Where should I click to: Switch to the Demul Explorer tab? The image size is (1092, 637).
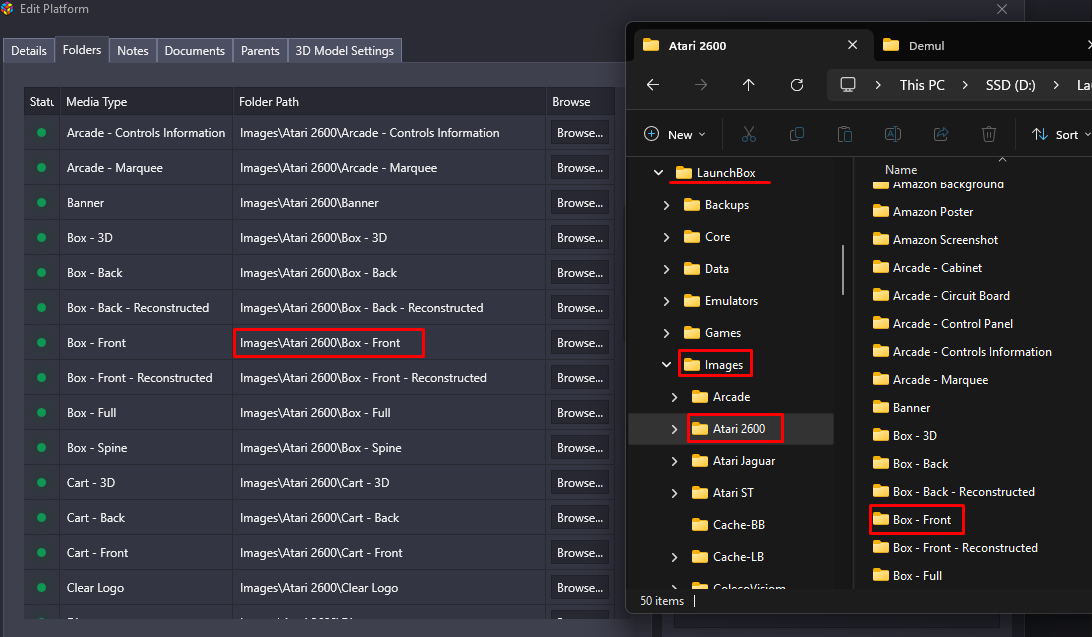(926, 46)
